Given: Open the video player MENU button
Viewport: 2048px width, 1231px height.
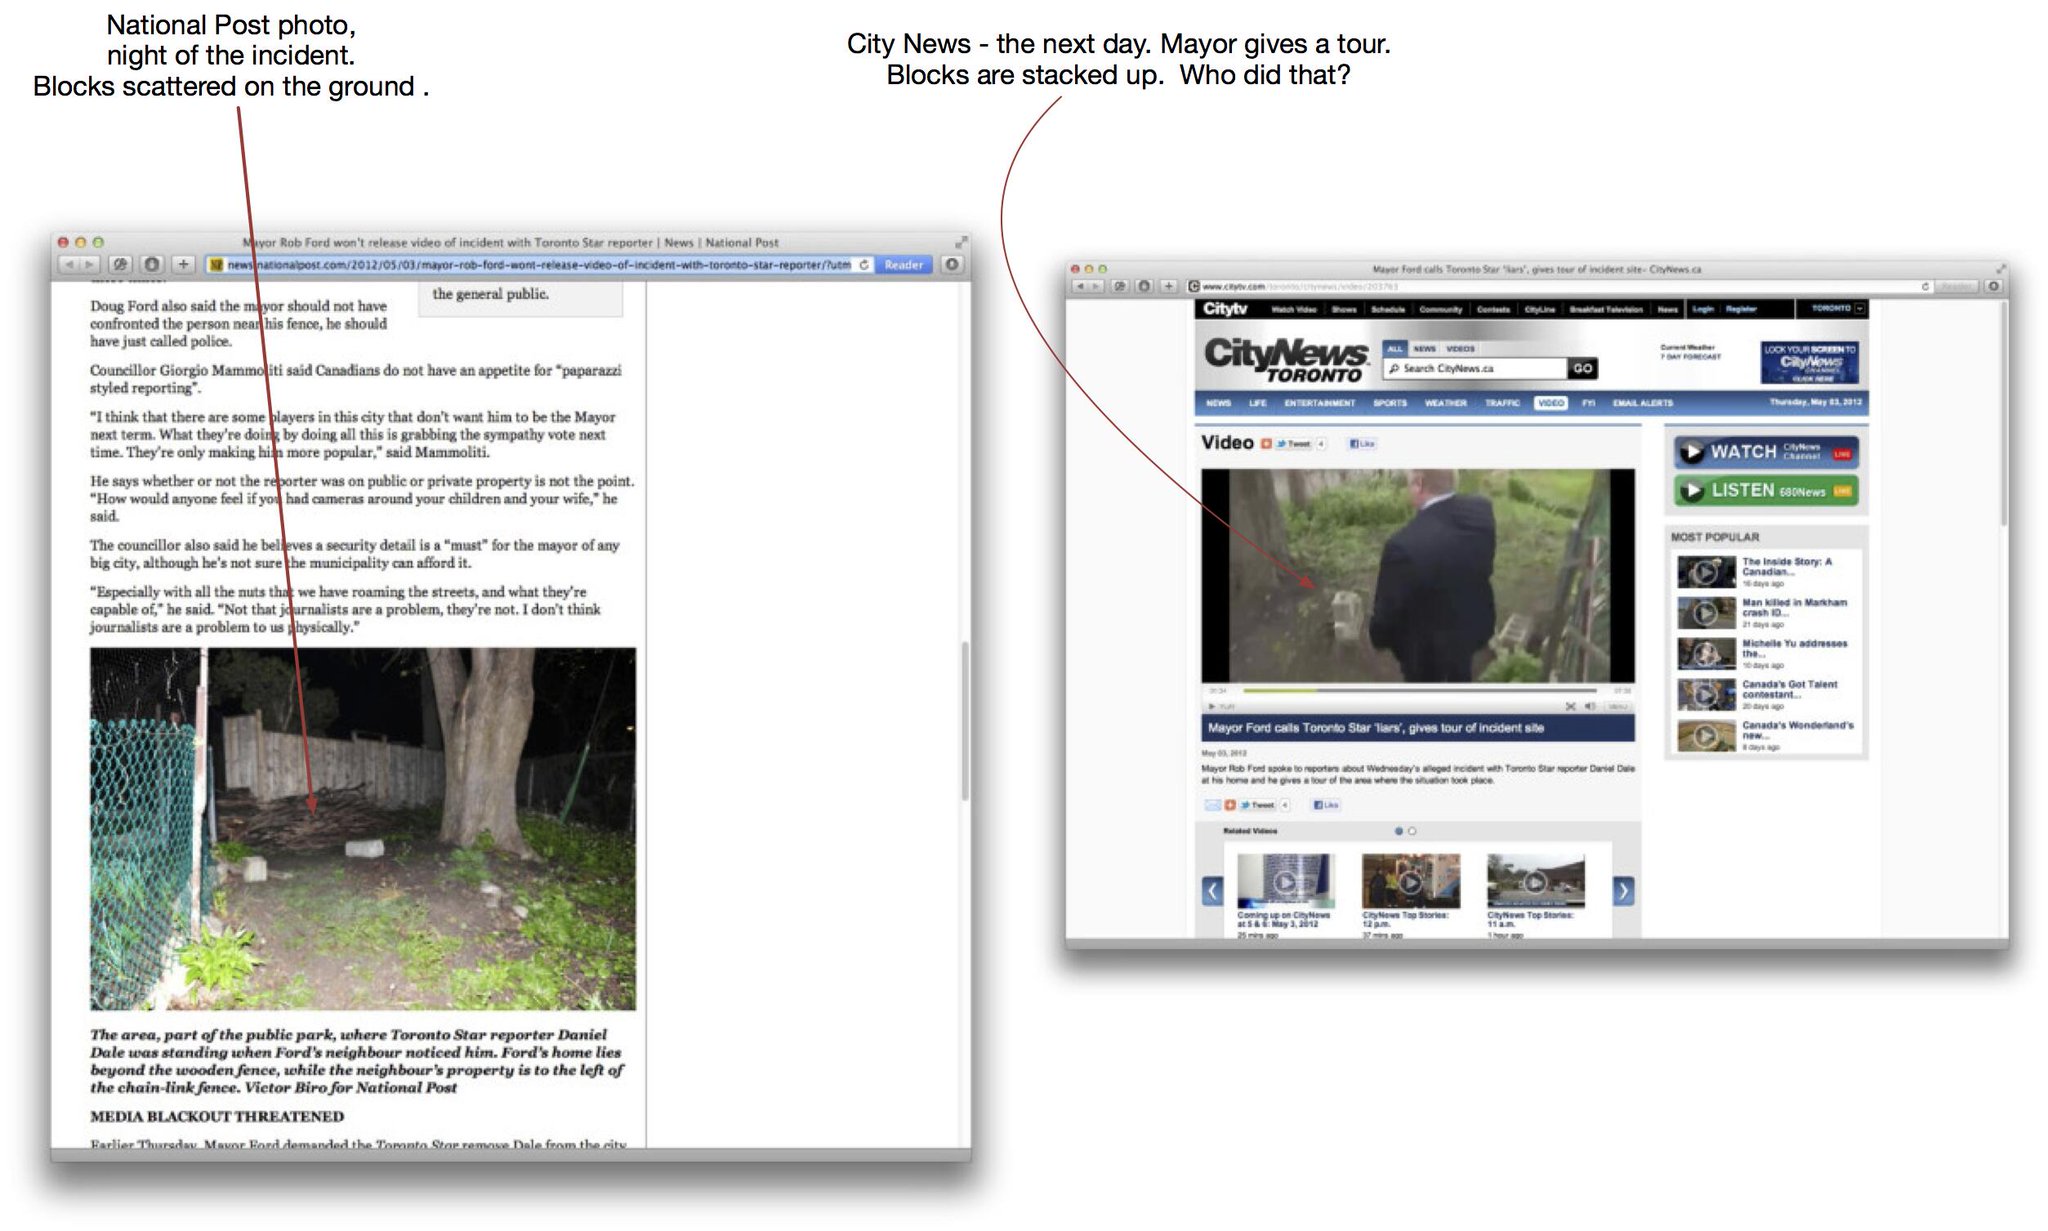Looking at the screenshot, I should [1617, 706].
